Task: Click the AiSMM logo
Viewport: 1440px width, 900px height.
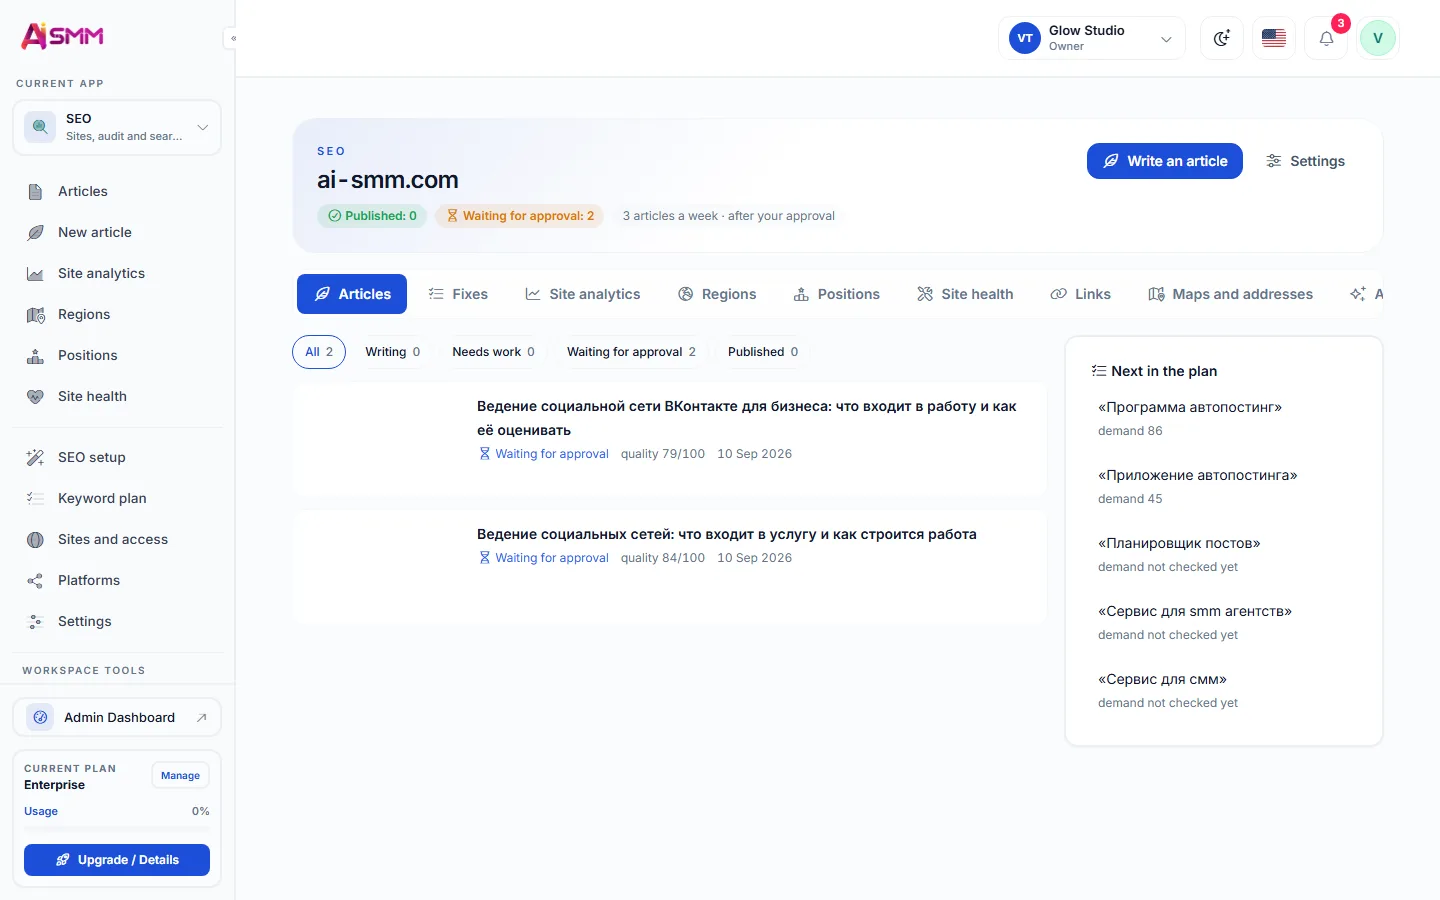Action: coord(62,36)
